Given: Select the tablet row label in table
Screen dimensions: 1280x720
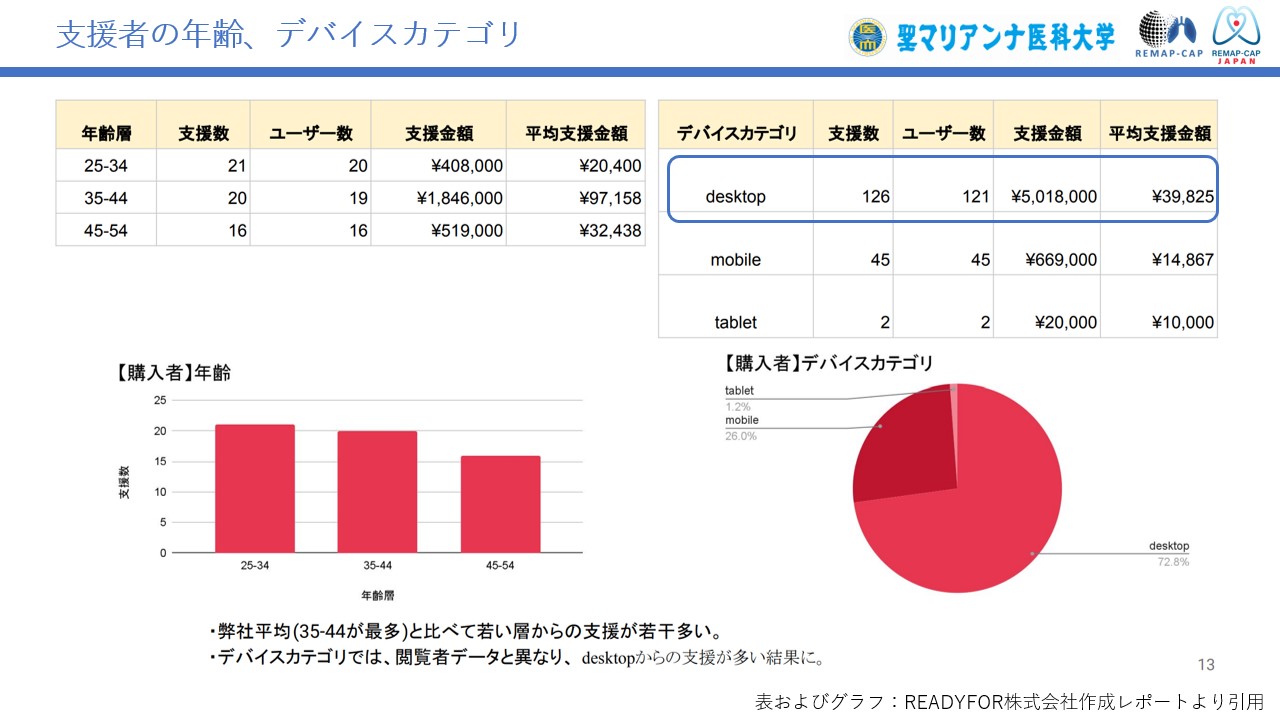Looking at the screenshot, I should tap(736, 322).
